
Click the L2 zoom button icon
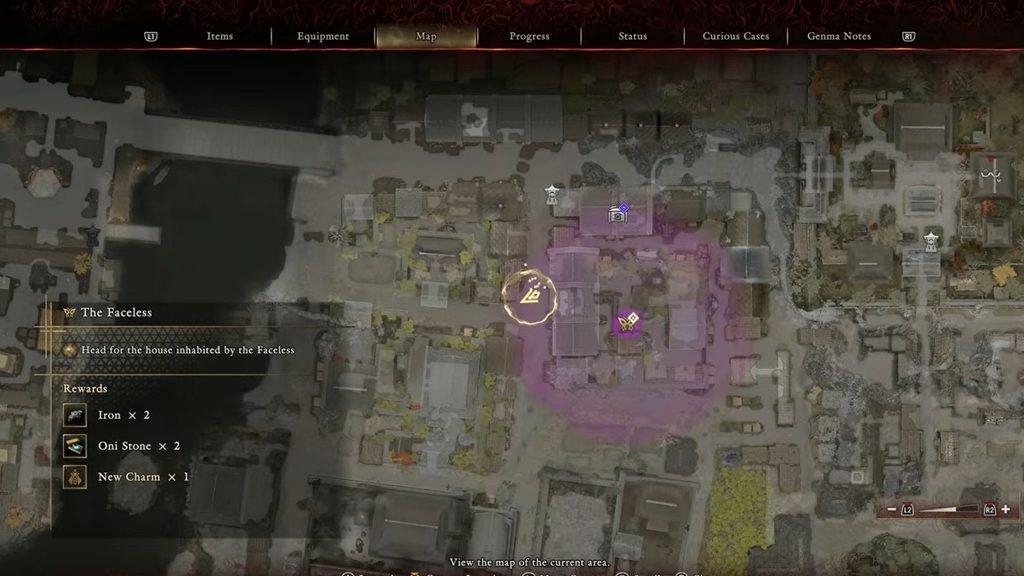[x=907, y=509]
